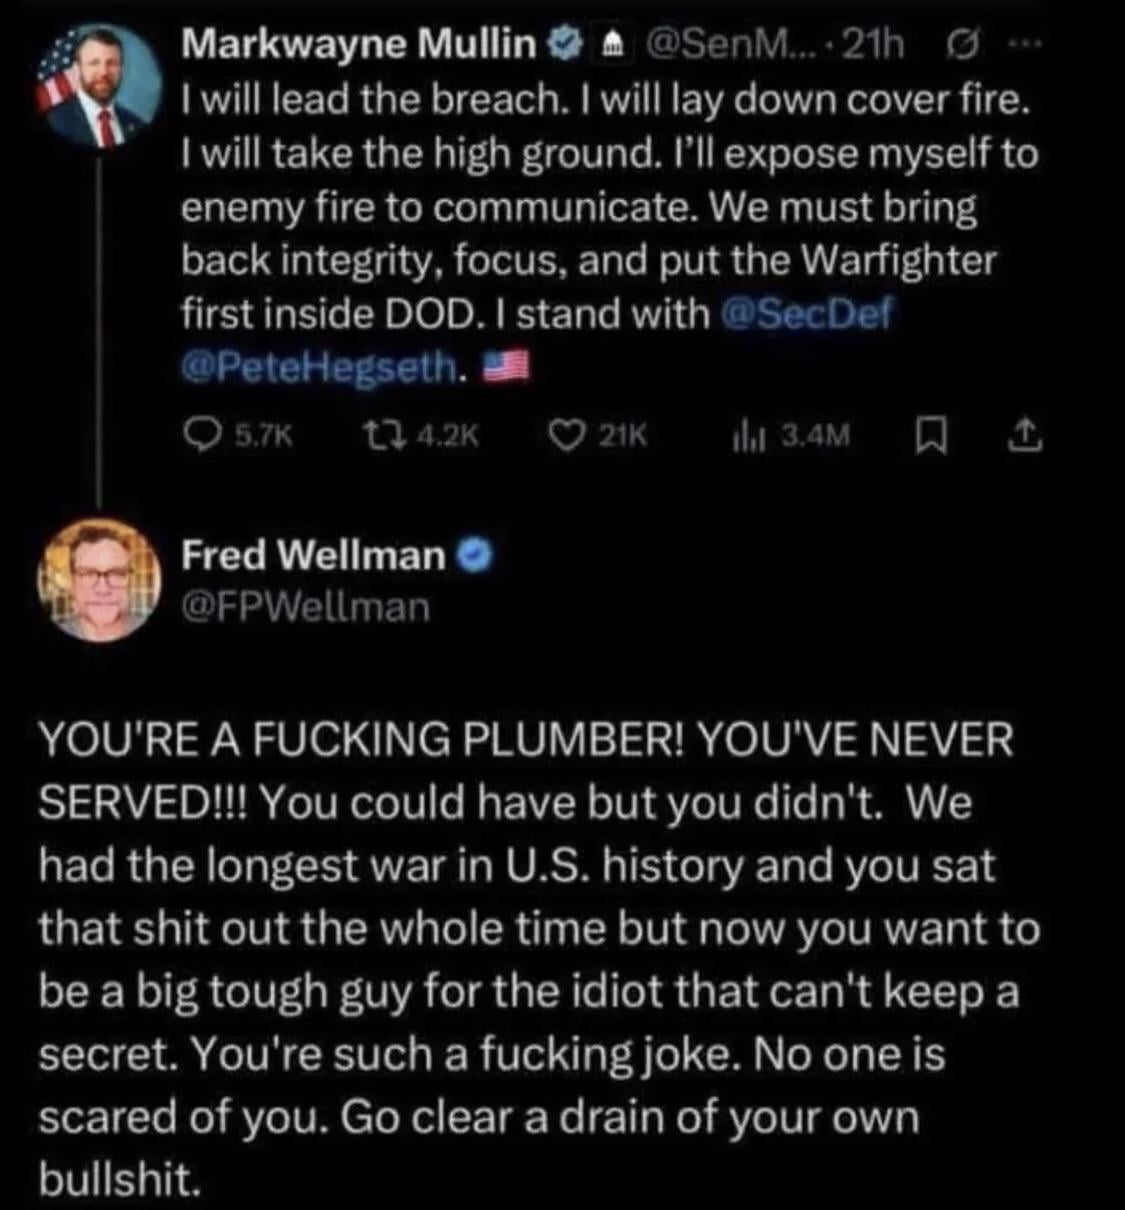Click the 21h timestamp on the tweet

(873, 45)
